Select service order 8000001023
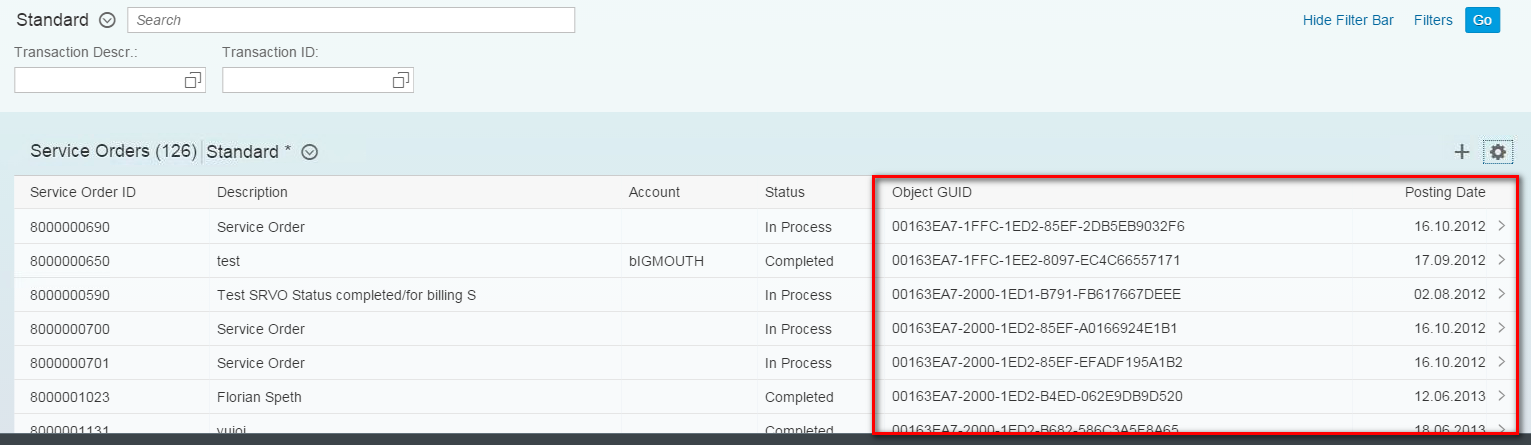1531x445 pixels. point(70,397)
